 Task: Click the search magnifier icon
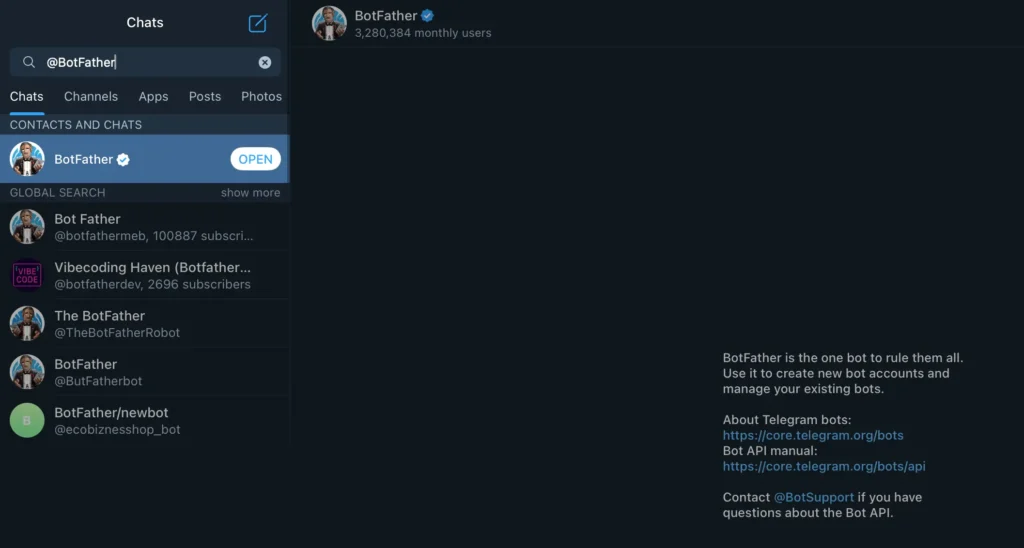pyautogui.click(x=29, y=62)
